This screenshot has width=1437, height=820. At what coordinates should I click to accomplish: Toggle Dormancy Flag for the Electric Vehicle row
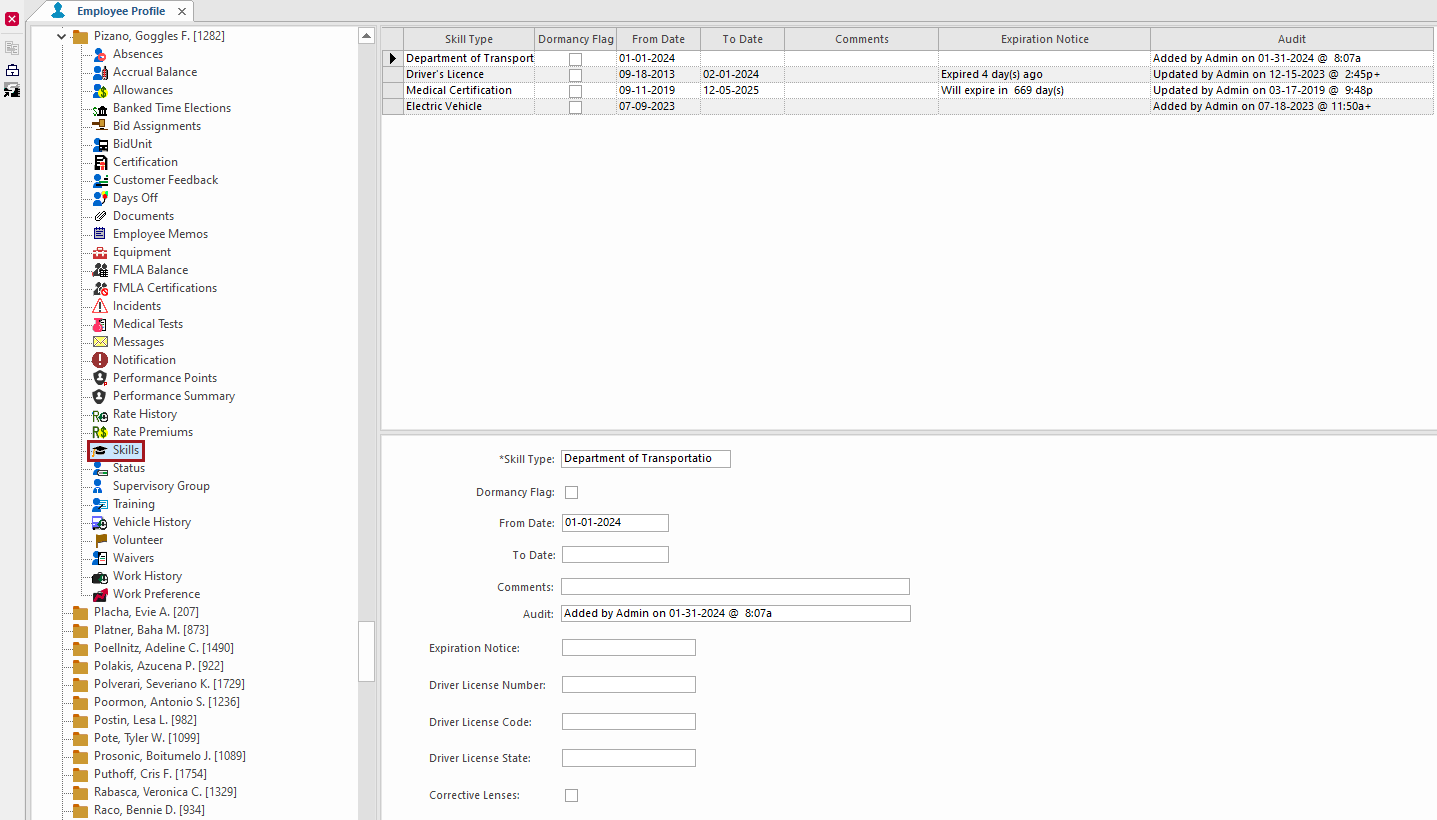(575, 106)
